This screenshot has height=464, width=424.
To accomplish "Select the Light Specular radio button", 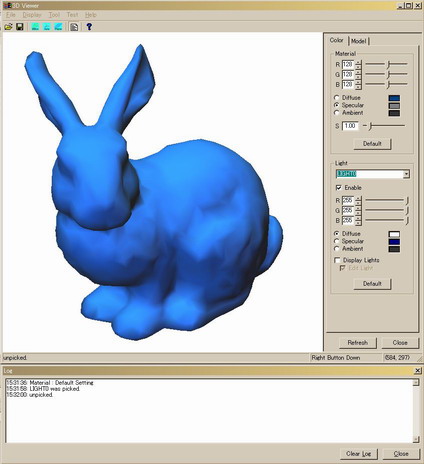I will click(x=336, y=241).
